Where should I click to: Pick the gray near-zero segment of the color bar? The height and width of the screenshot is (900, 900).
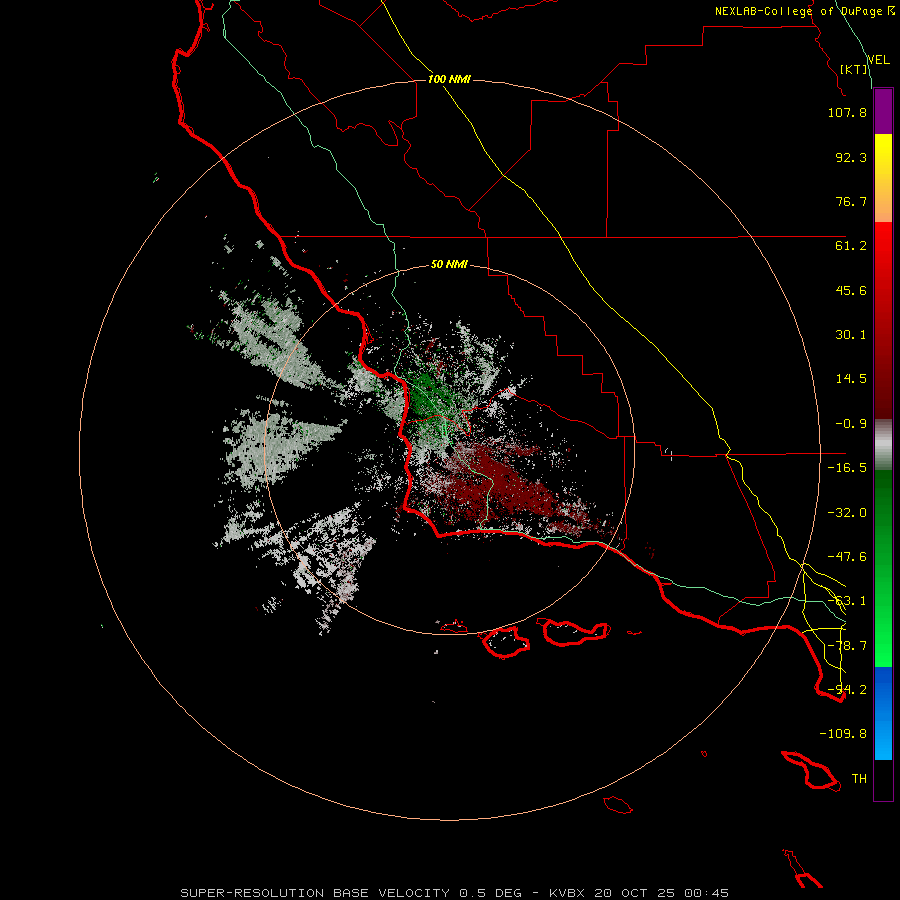pyautogui.click(x=883, y=445)
